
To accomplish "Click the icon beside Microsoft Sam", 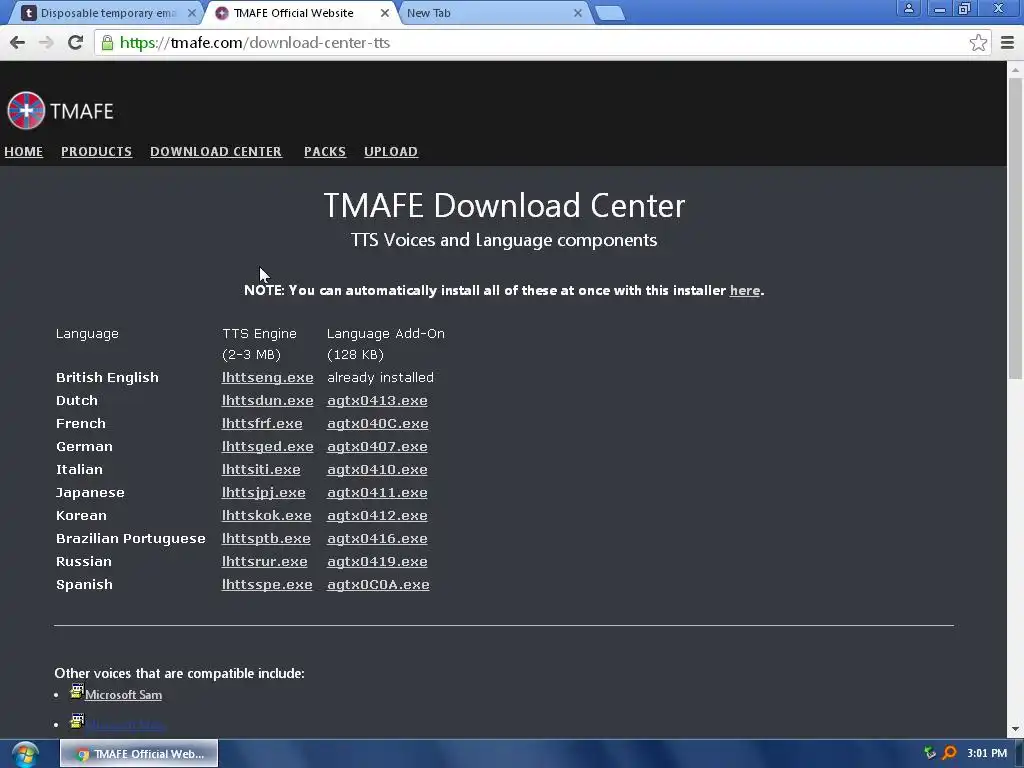I will click(77, 691).
